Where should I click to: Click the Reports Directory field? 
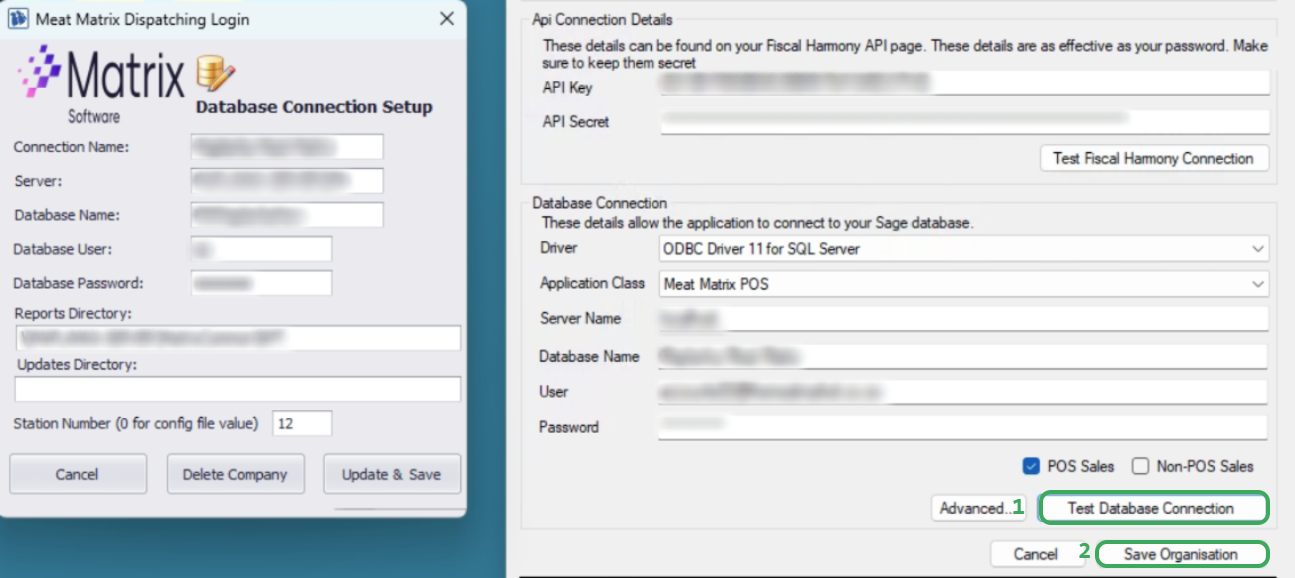pos(238,338)
